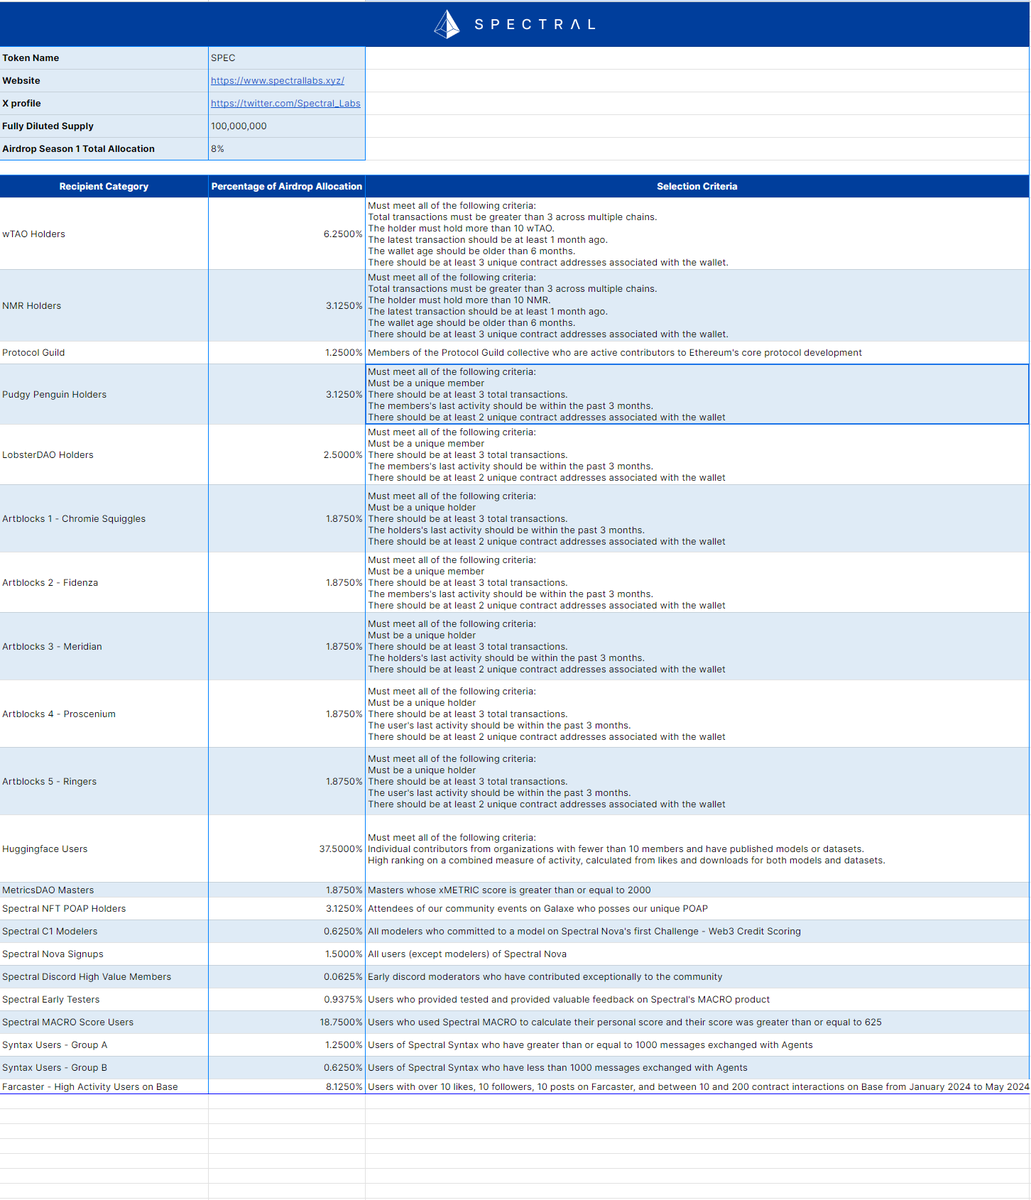
Task: Select the 'Airdrop Season 1 Total Allocation' cell
Action: 104,149
